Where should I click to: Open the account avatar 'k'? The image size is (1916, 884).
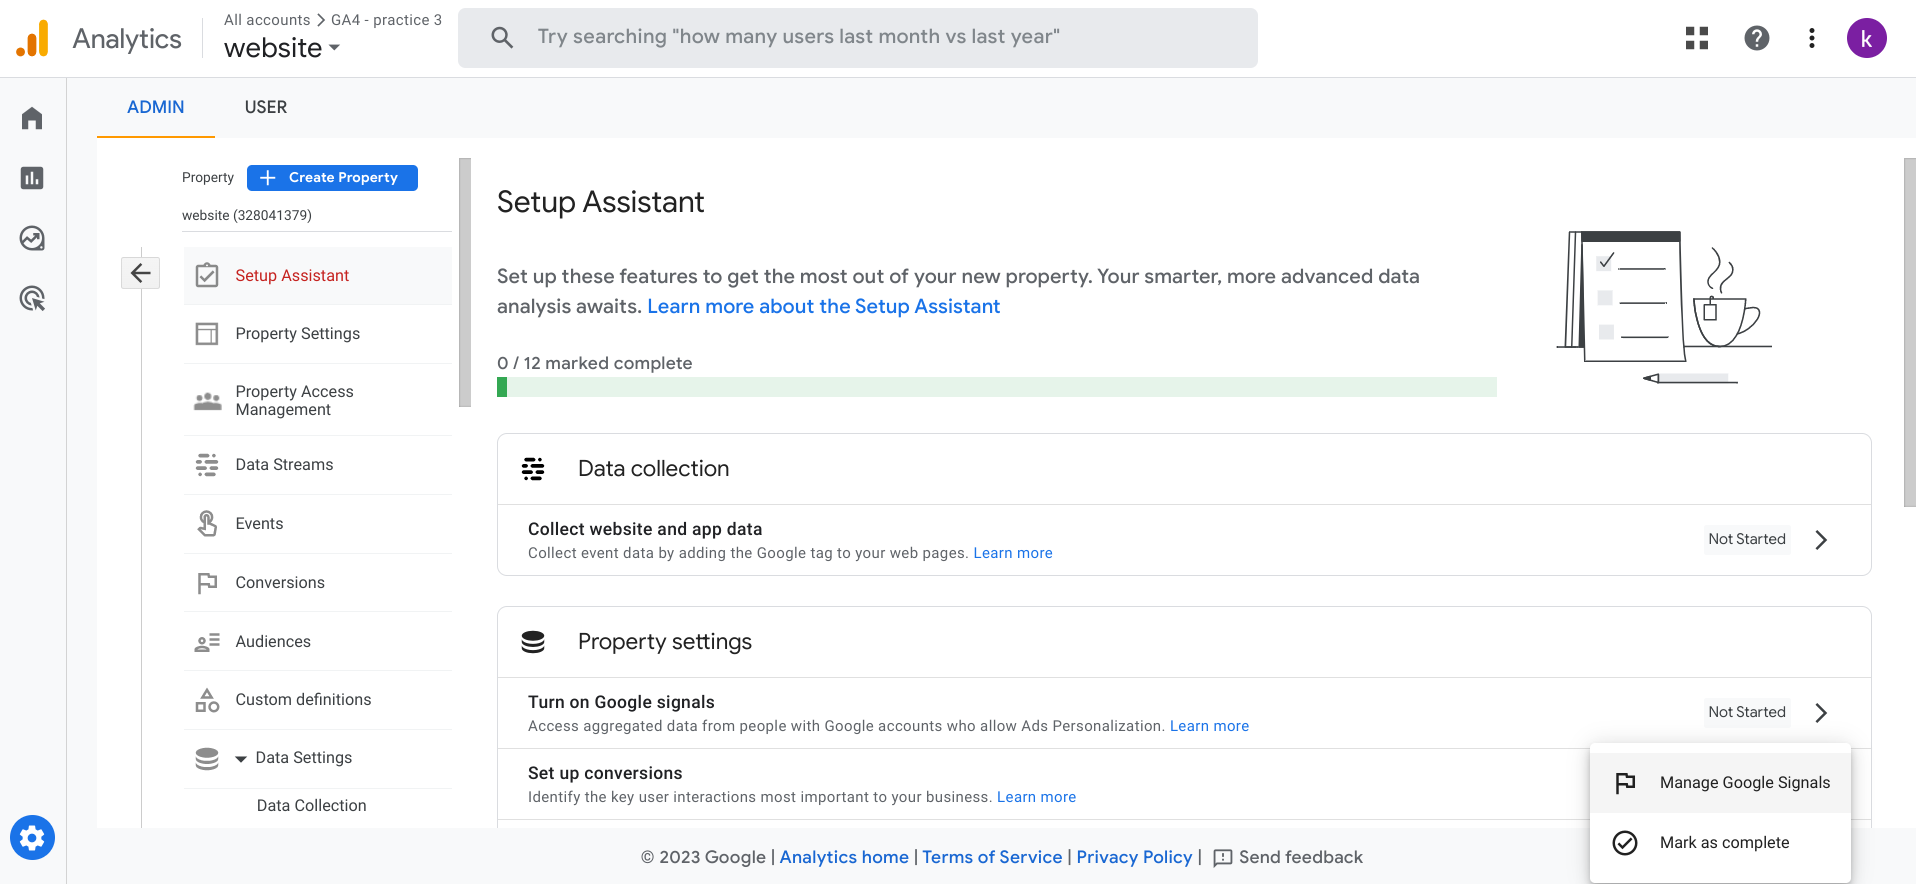coord(1866,38)
